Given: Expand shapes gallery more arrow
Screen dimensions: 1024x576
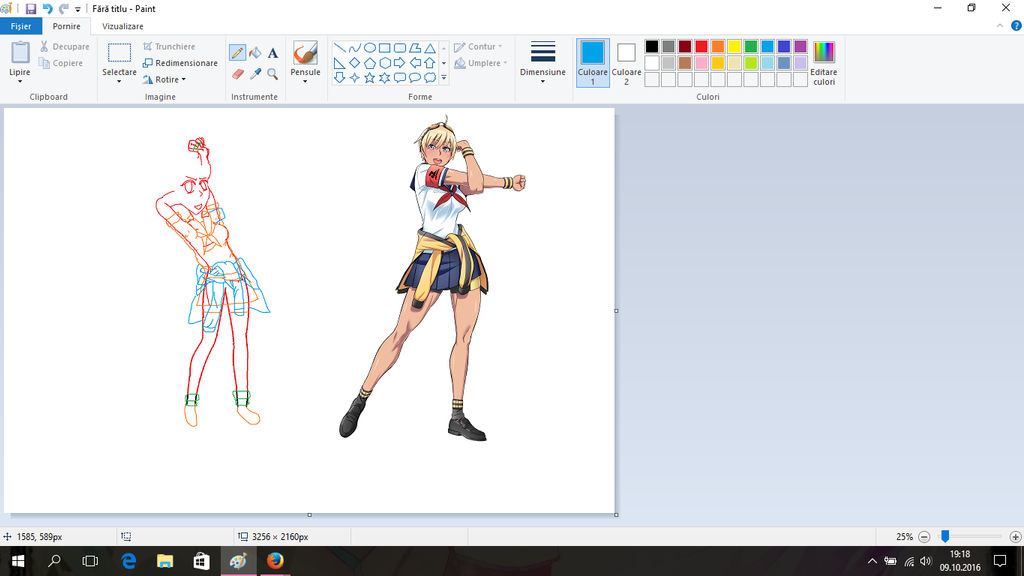Looking at the screenshot, I should pos(444,78).
